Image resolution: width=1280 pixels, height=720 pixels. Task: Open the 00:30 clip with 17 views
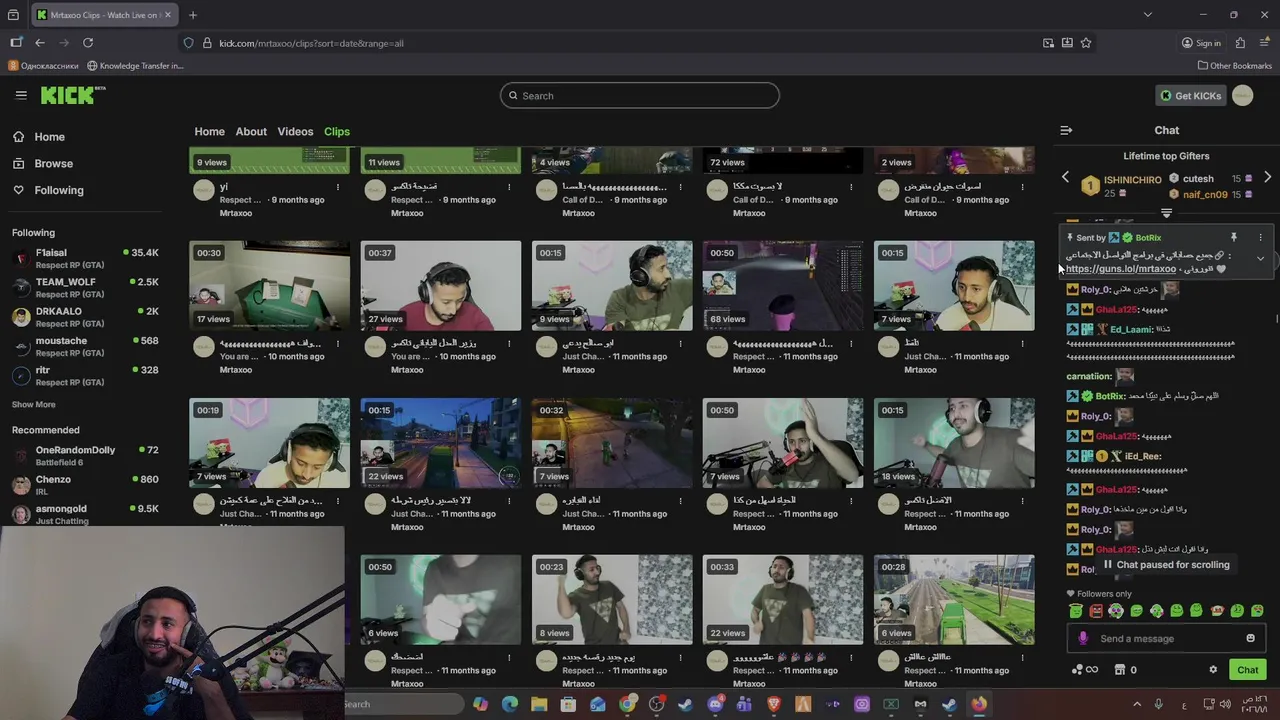click(270, 286)
